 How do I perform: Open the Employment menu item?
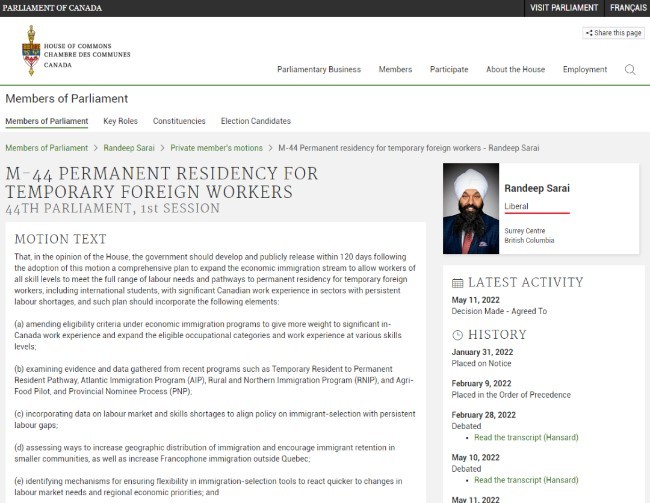[x=584, y=69]
